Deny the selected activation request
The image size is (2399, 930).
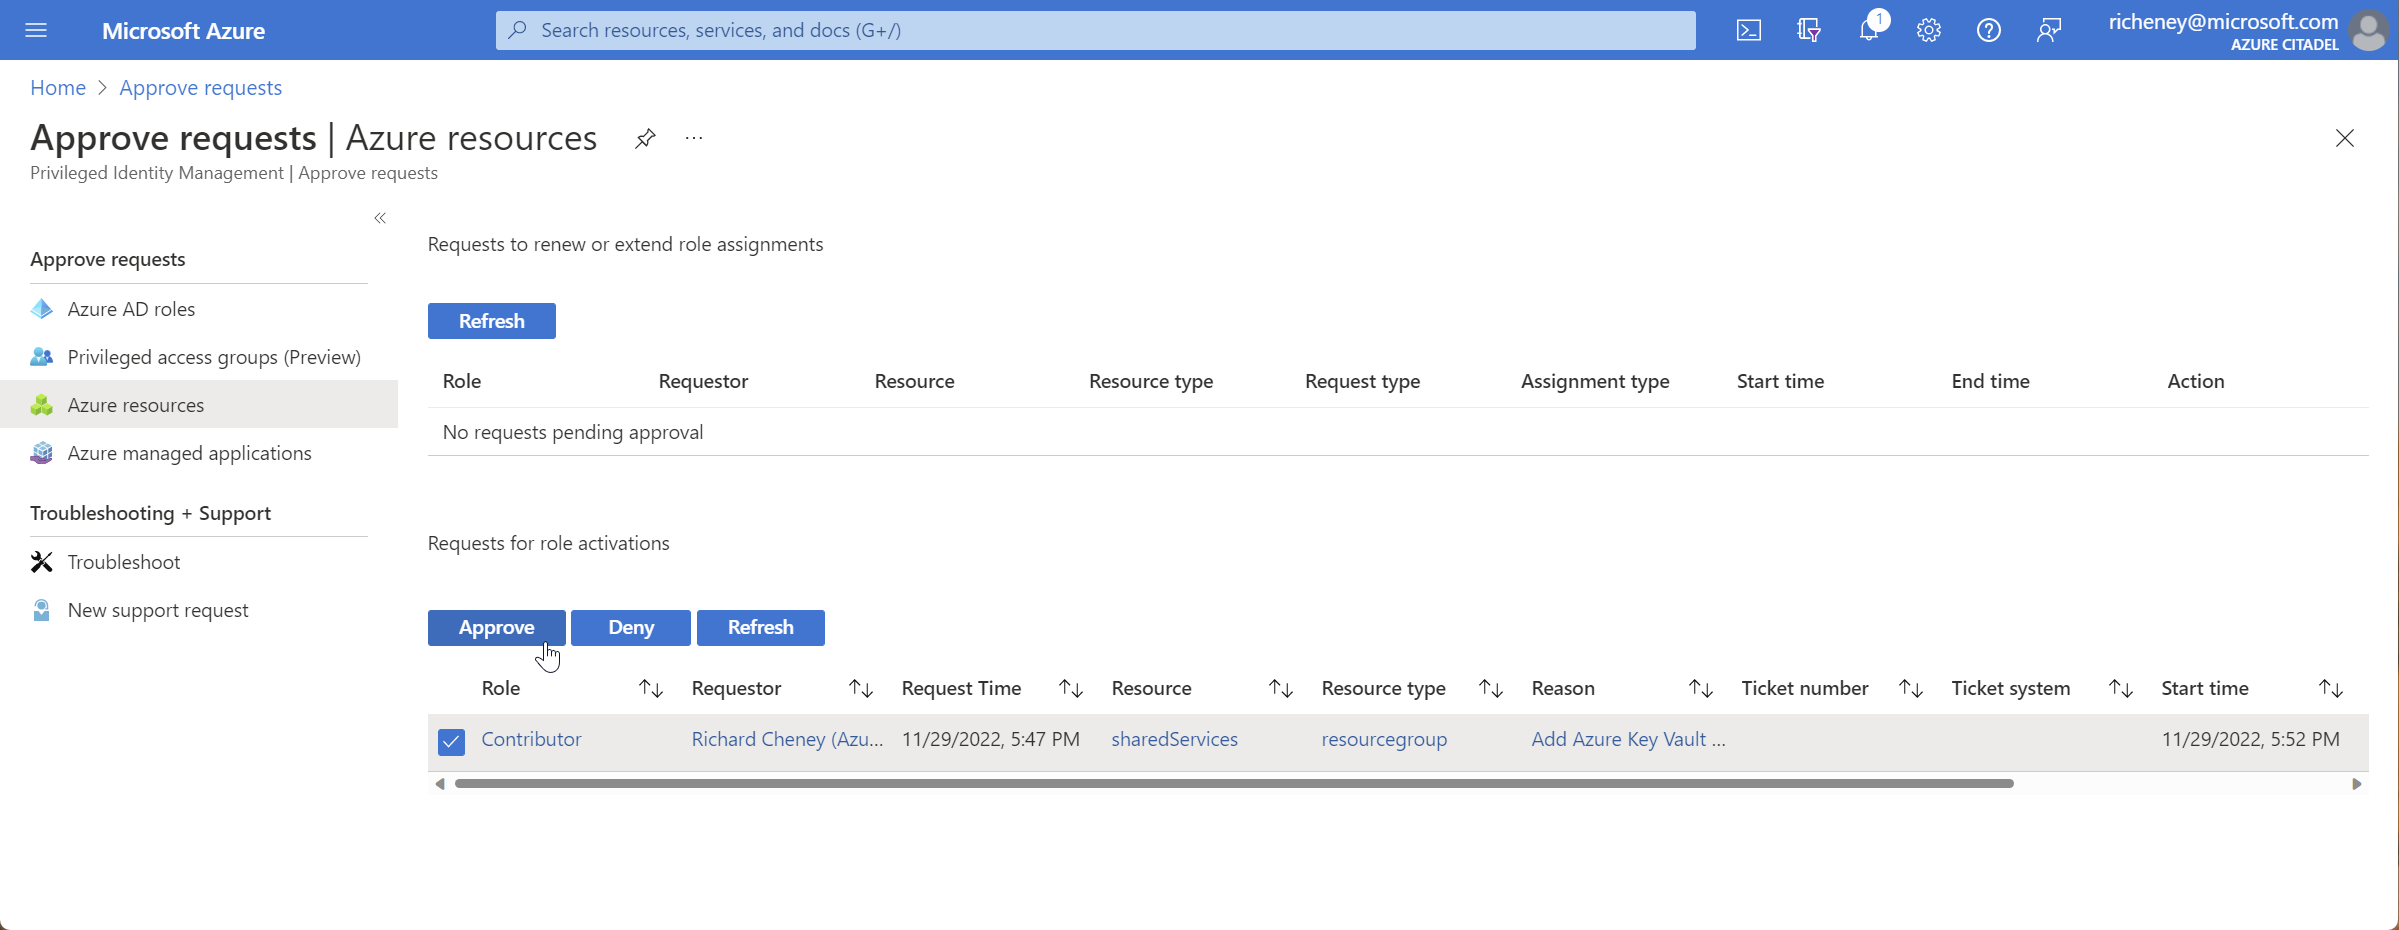pyautogui.click(x=630, y=627)
